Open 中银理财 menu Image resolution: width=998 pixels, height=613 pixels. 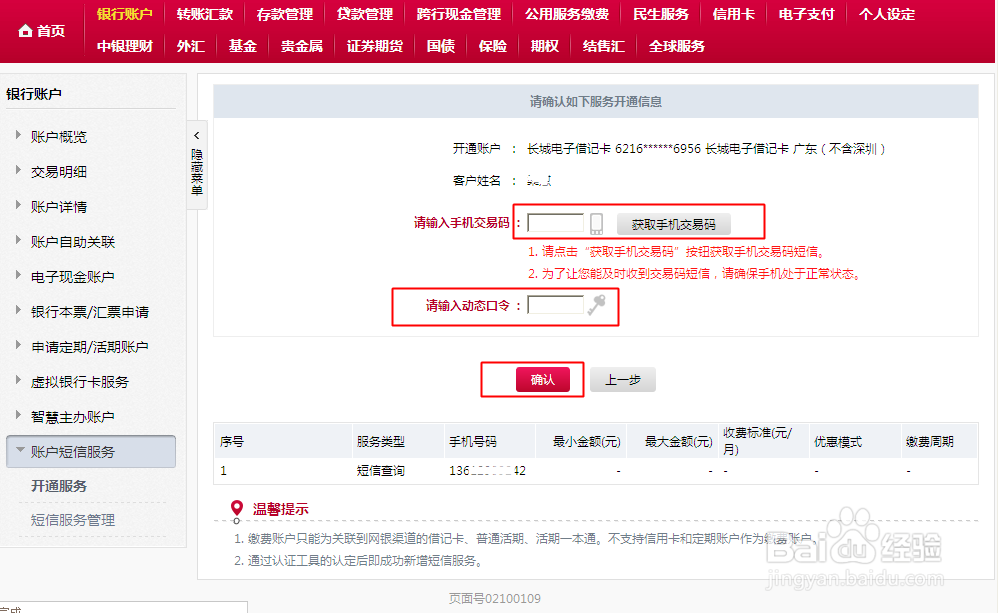coord(125,46)
